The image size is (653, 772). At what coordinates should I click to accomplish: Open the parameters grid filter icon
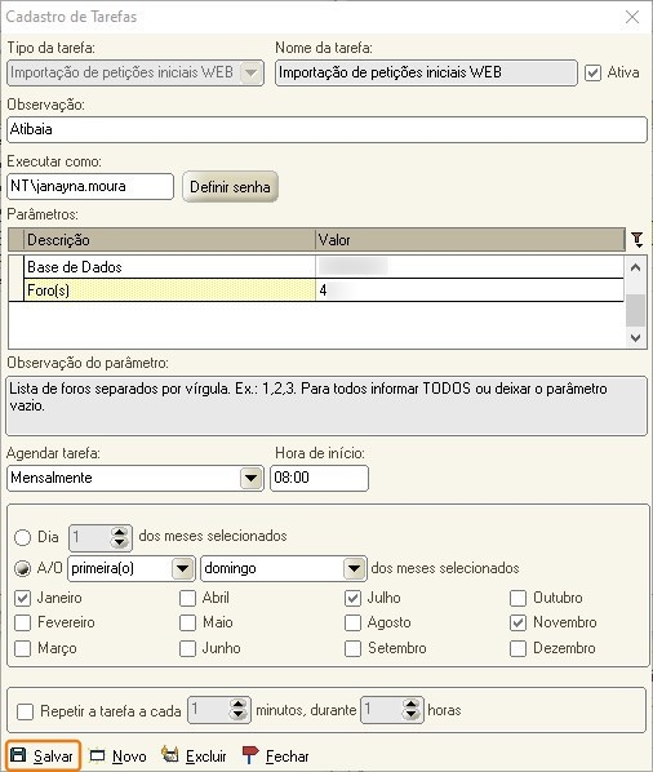(x=637, y=239)
